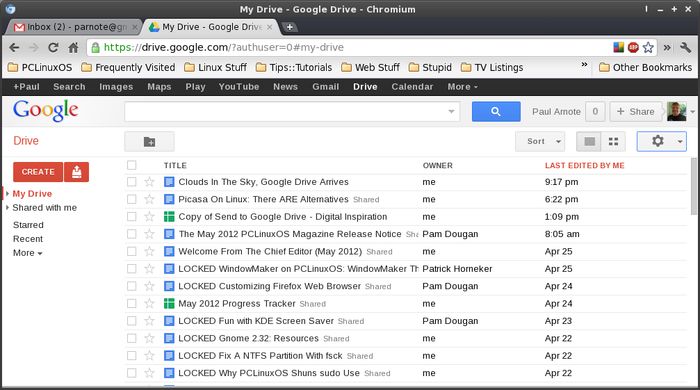Open the settings gear menu
Screen dimensions: 700x390
[x=661, y=142]
